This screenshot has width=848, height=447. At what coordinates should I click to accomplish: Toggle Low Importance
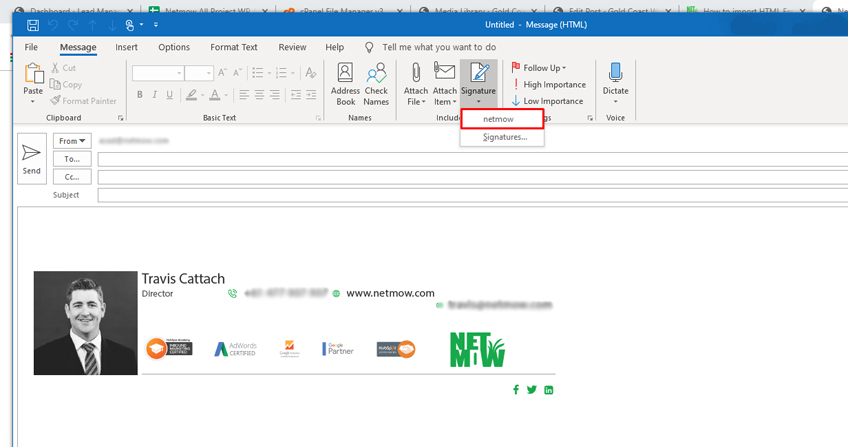tap(547, 101)
